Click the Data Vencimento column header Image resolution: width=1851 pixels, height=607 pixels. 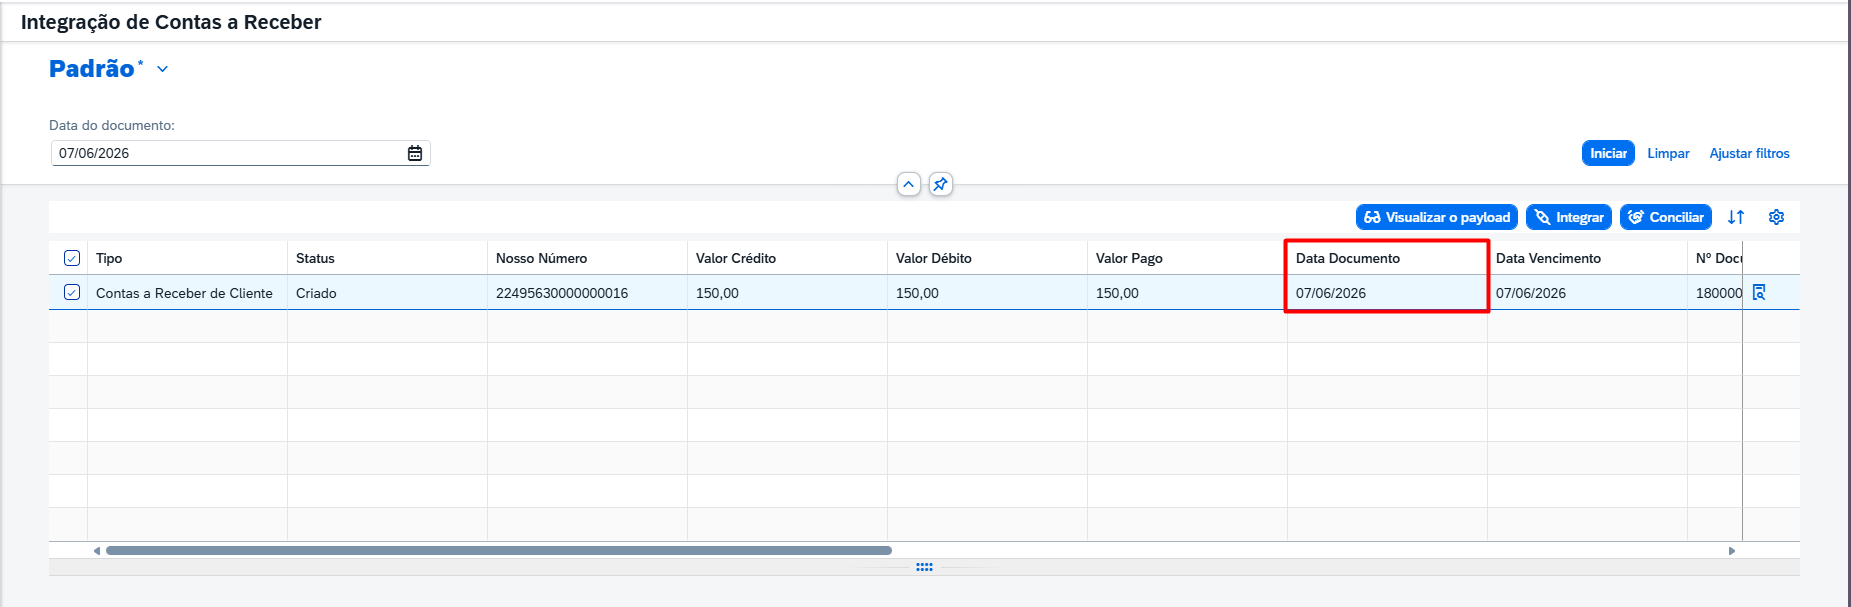[x=1587, y=258]
